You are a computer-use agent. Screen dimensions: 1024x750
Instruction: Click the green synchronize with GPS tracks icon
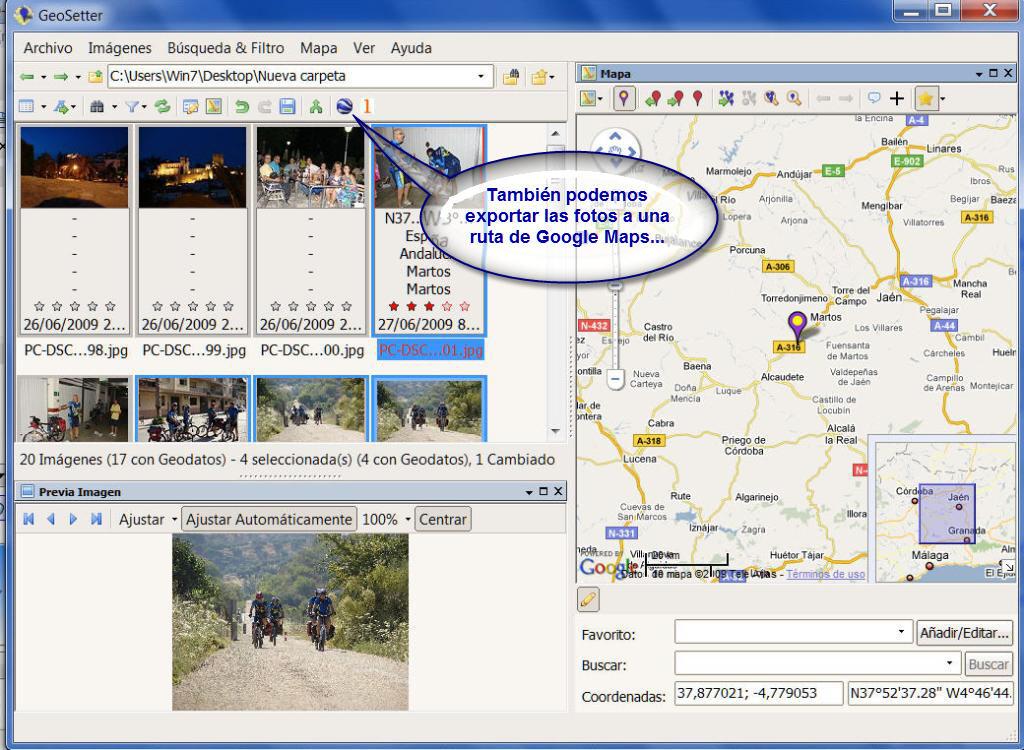tap(316, 106)
